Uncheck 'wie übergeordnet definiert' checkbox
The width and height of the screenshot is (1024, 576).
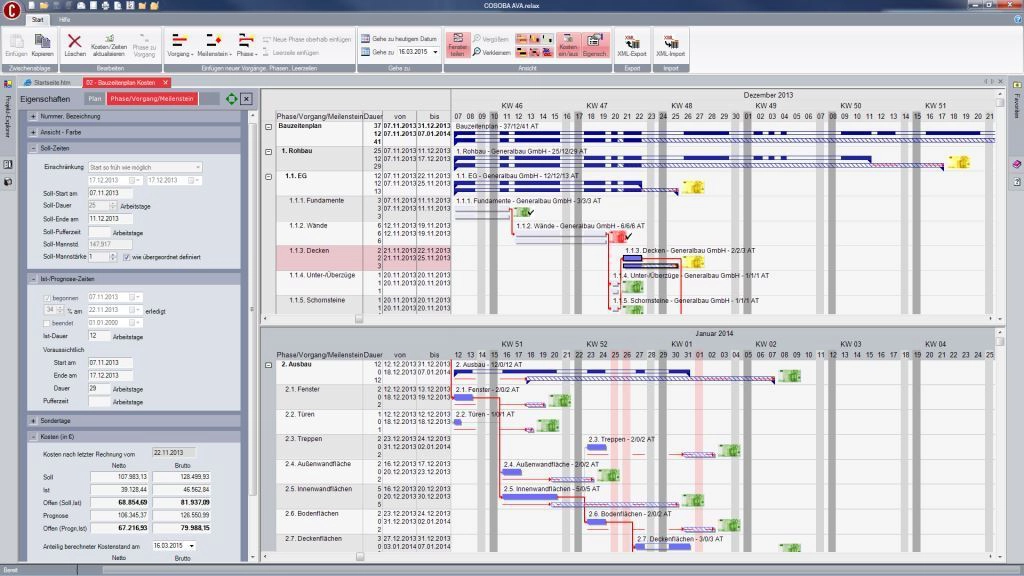(x=127, y=257)
